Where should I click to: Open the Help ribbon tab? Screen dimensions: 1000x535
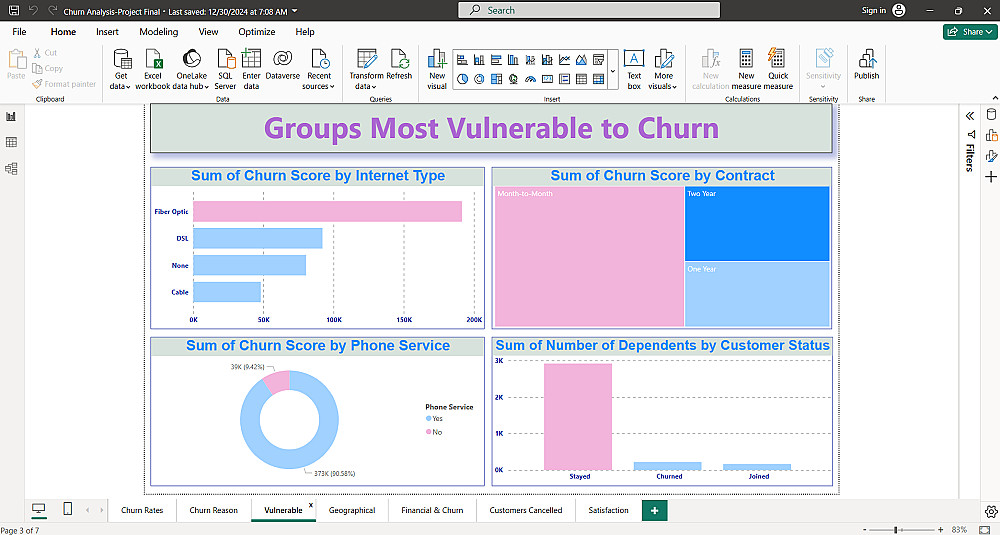pos(305,32)
